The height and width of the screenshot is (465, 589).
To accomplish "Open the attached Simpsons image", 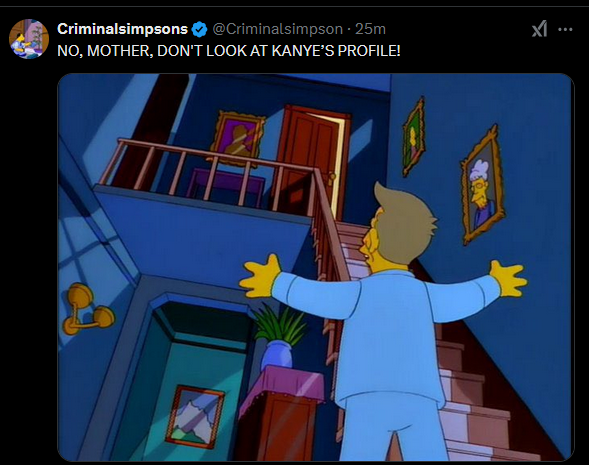I will (x=316, y=267).
